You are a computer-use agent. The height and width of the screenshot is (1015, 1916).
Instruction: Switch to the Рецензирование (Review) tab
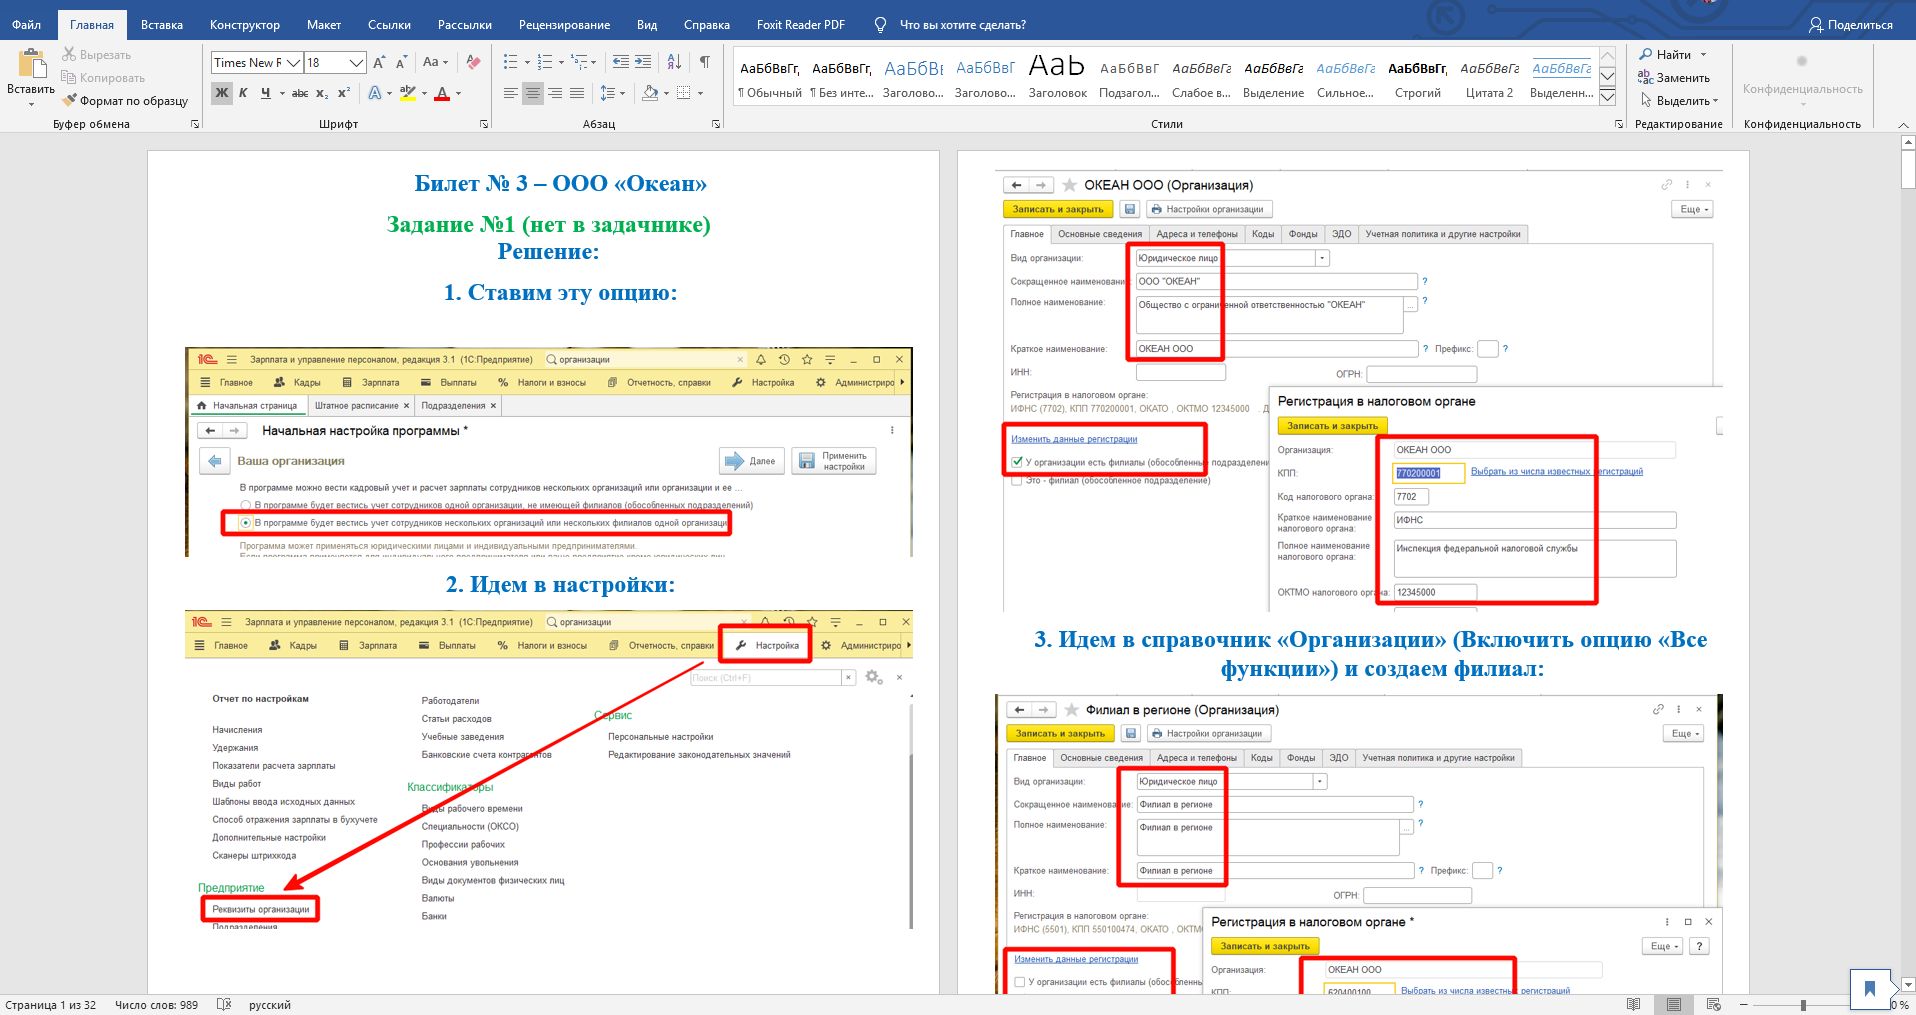565,25
